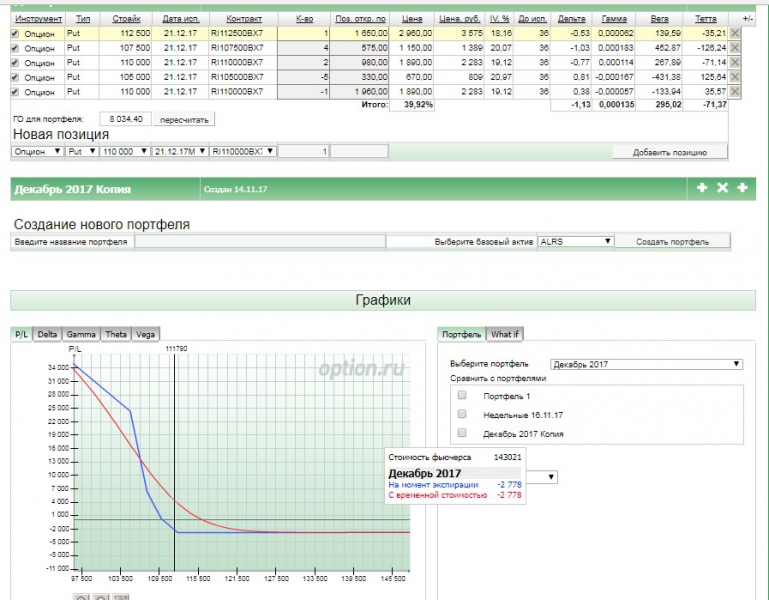This screenshot has width=769, height=600.
Task: Sort table by the Страйк column header
Action: coord(126,19)
